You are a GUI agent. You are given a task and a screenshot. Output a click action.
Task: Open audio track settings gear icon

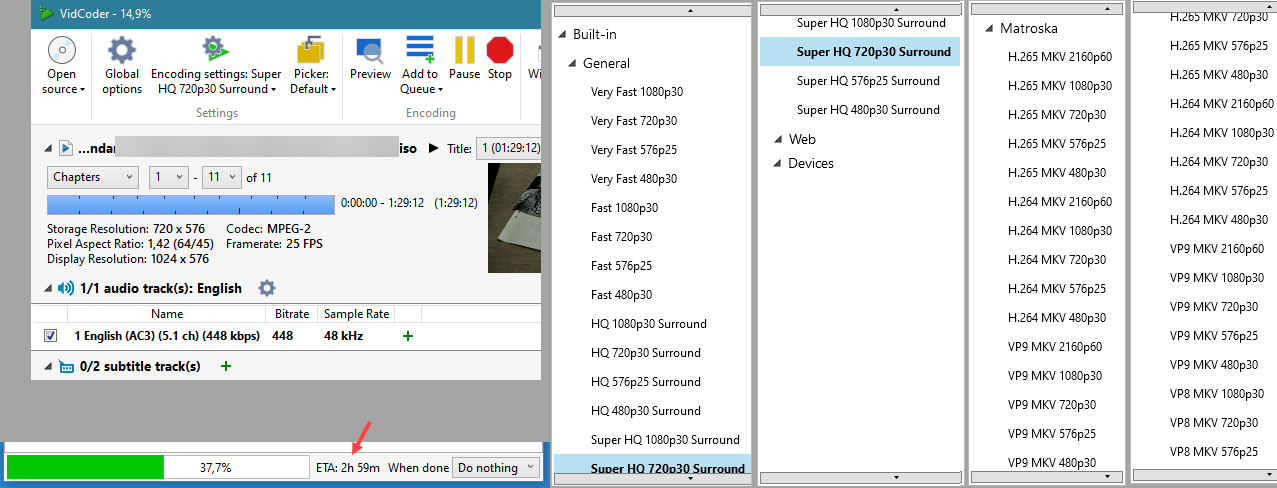tap(267, 288)
